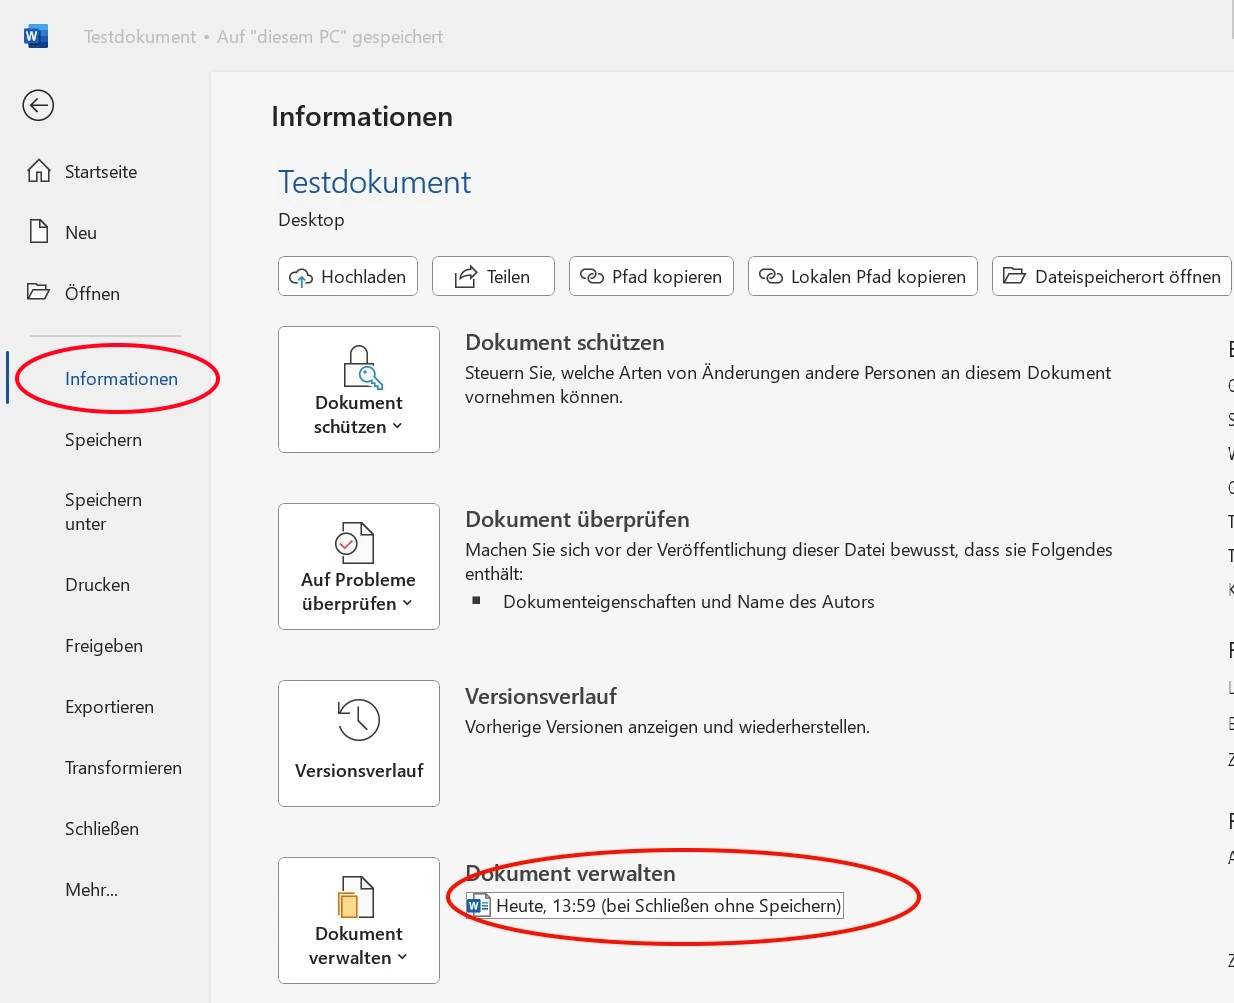Open Dateispeicherort öffnen folder button
This screenshot has width=1234, height=1003.
click(x=1111, y=277)
